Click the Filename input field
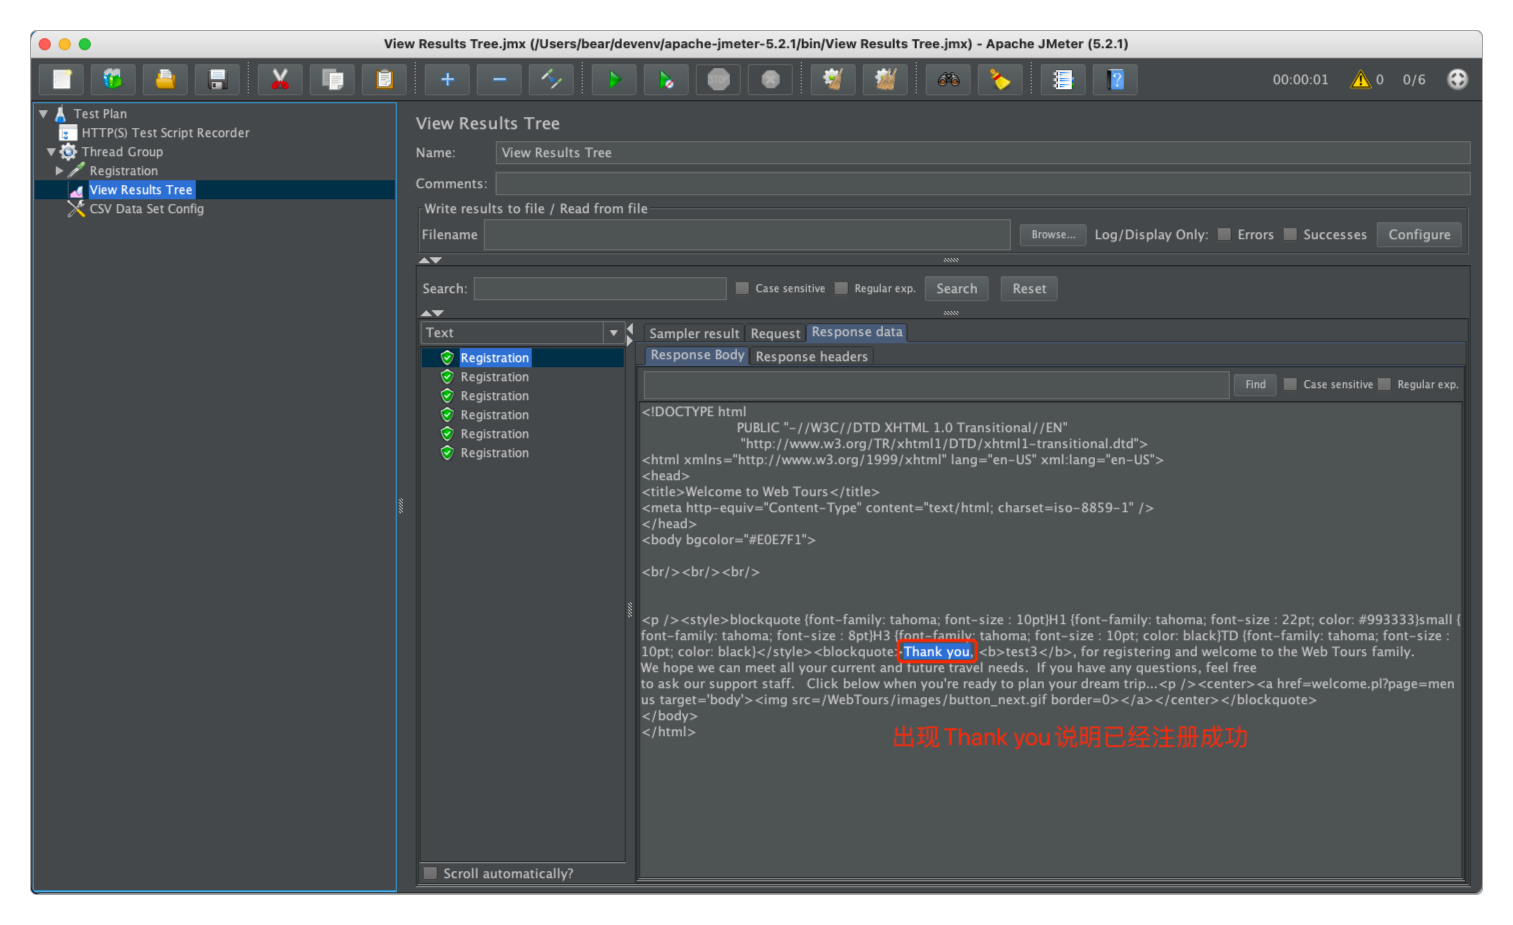This screenshot has height=925, width=1513. [x=747, y=235]
